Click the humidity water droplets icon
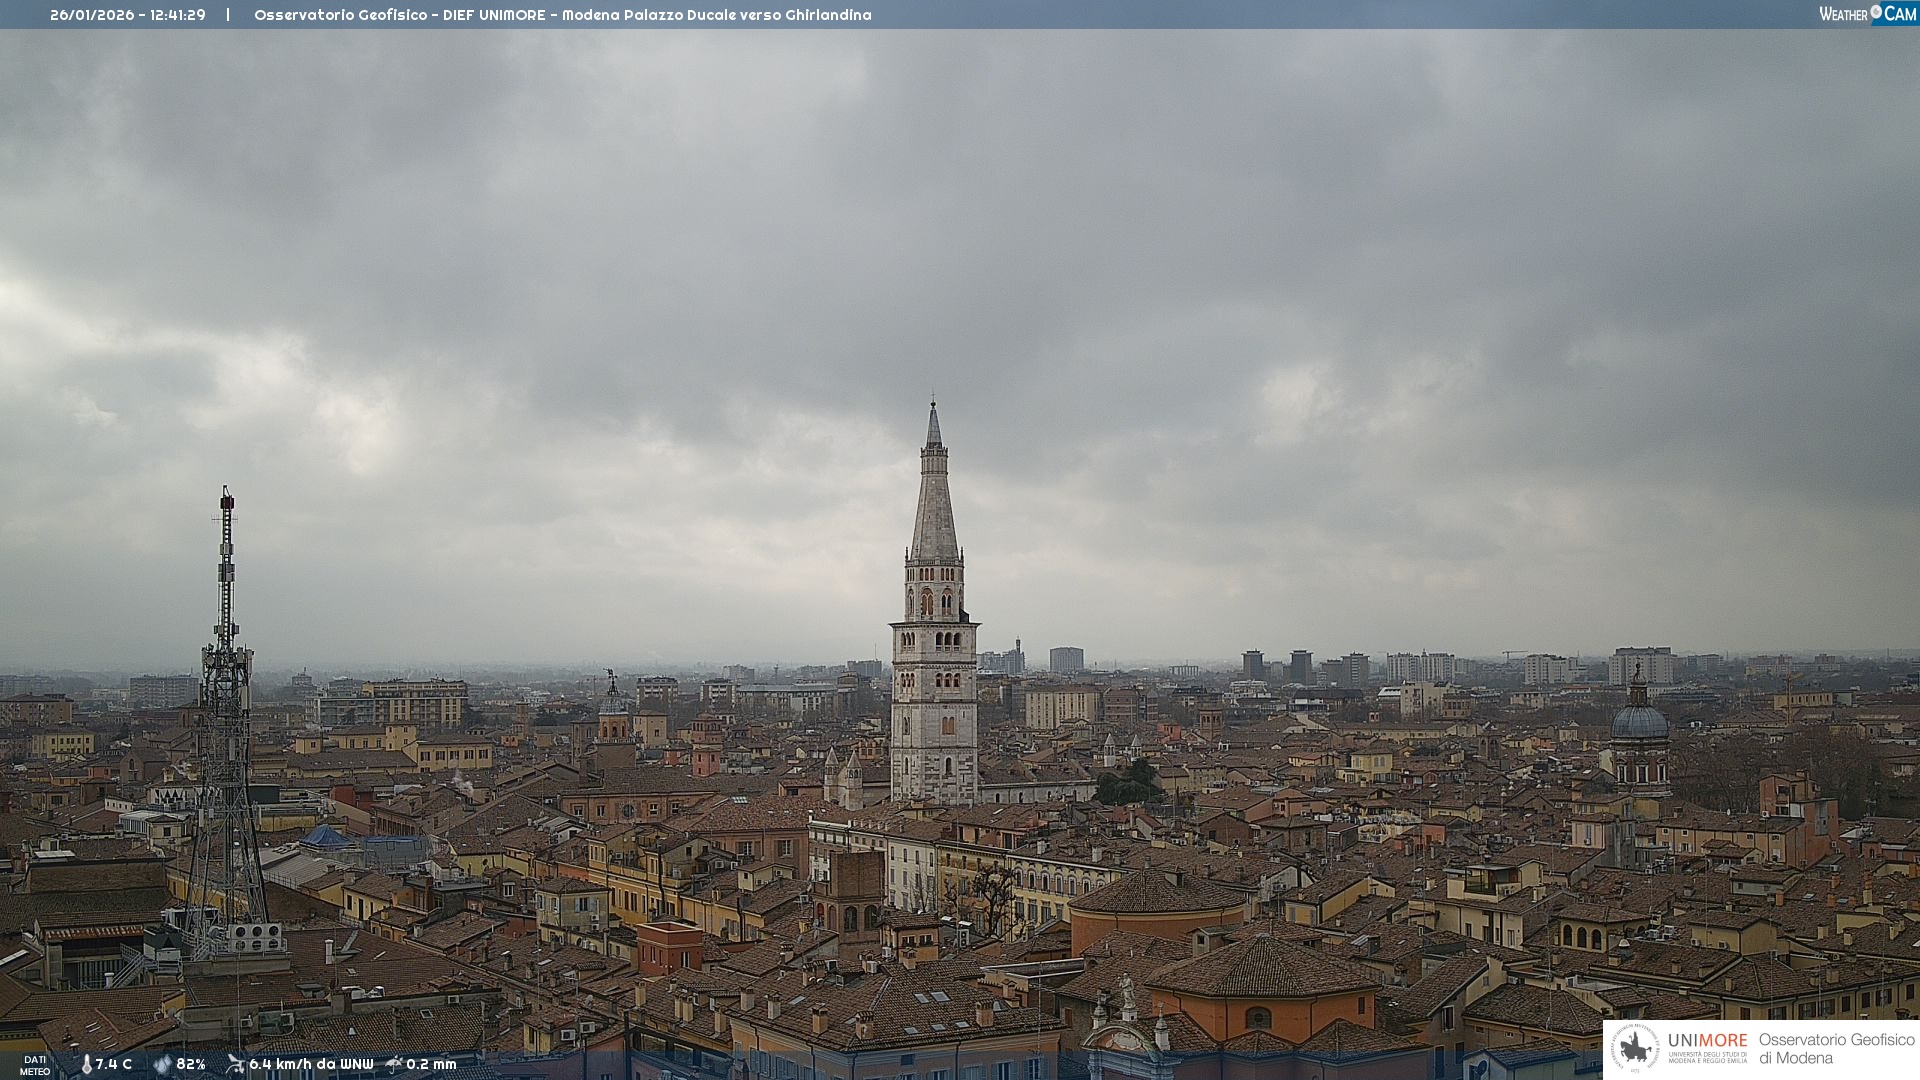The height and width of the screenshot is (1080, 1920). coord(162,1064)
